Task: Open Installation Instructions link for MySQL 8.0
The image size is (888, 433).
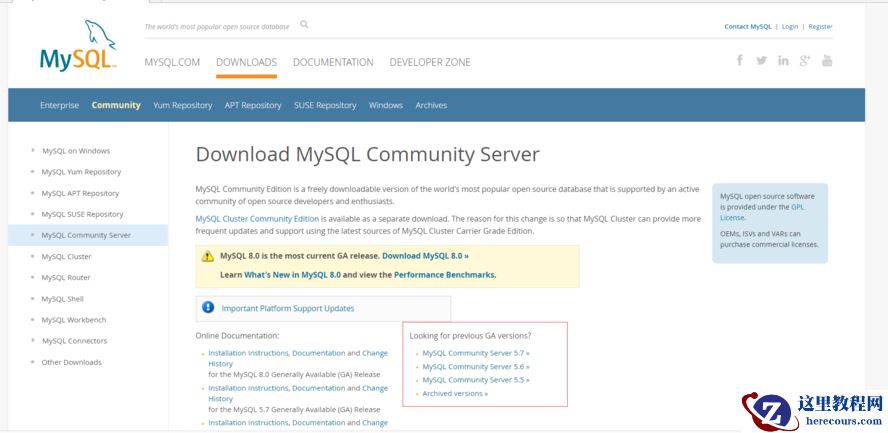Action: pyautogui.click(x=249, y=353)
